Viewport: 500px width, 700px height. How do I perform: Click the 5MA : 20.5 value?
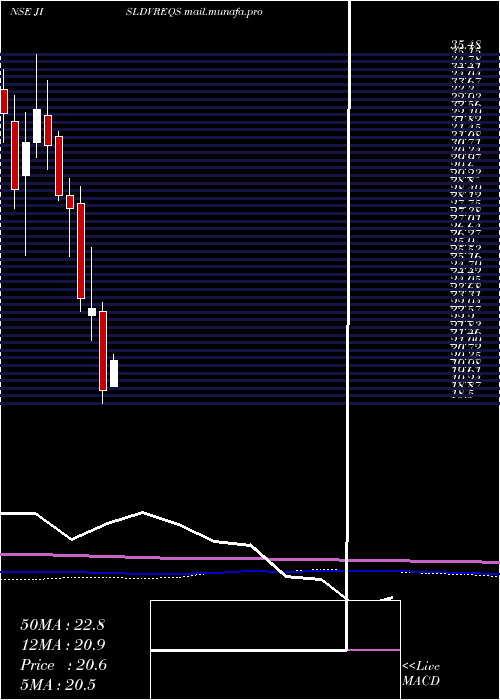point(58,685)
